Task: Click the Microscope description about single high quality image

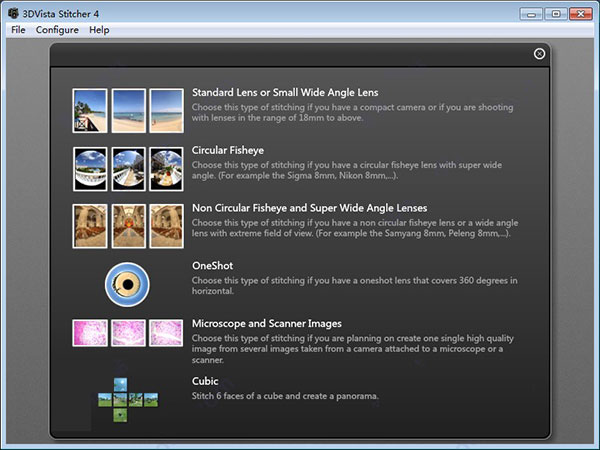Action: [x=352, y=349]
